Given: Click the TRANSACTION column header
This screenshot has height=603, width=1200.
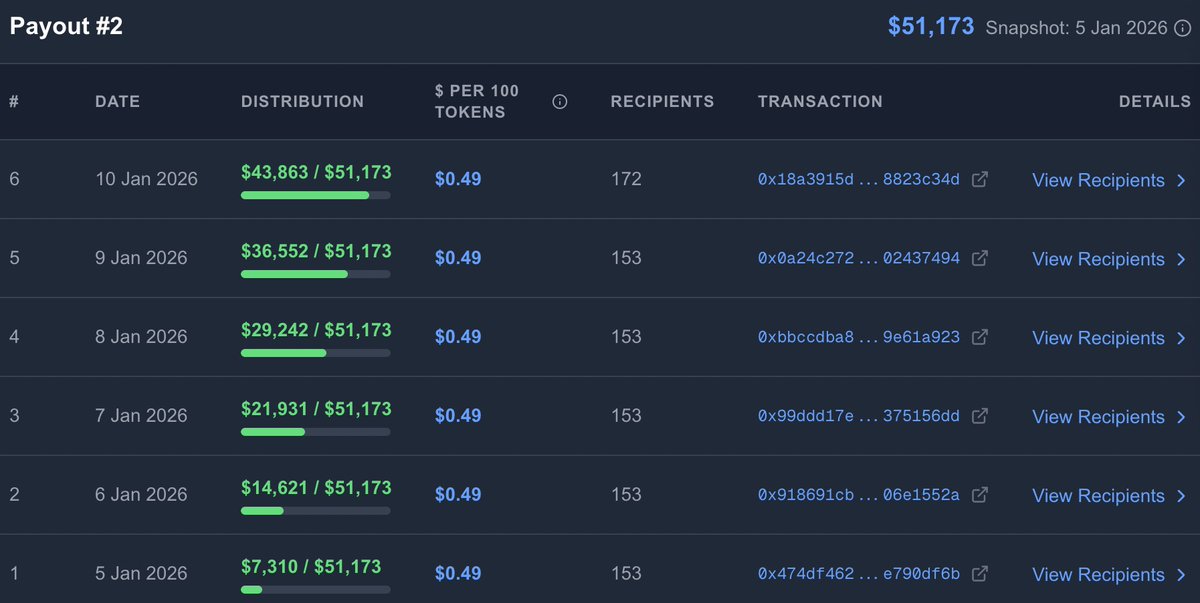Looking at the screenshot, I should click(x=820, y=101).
